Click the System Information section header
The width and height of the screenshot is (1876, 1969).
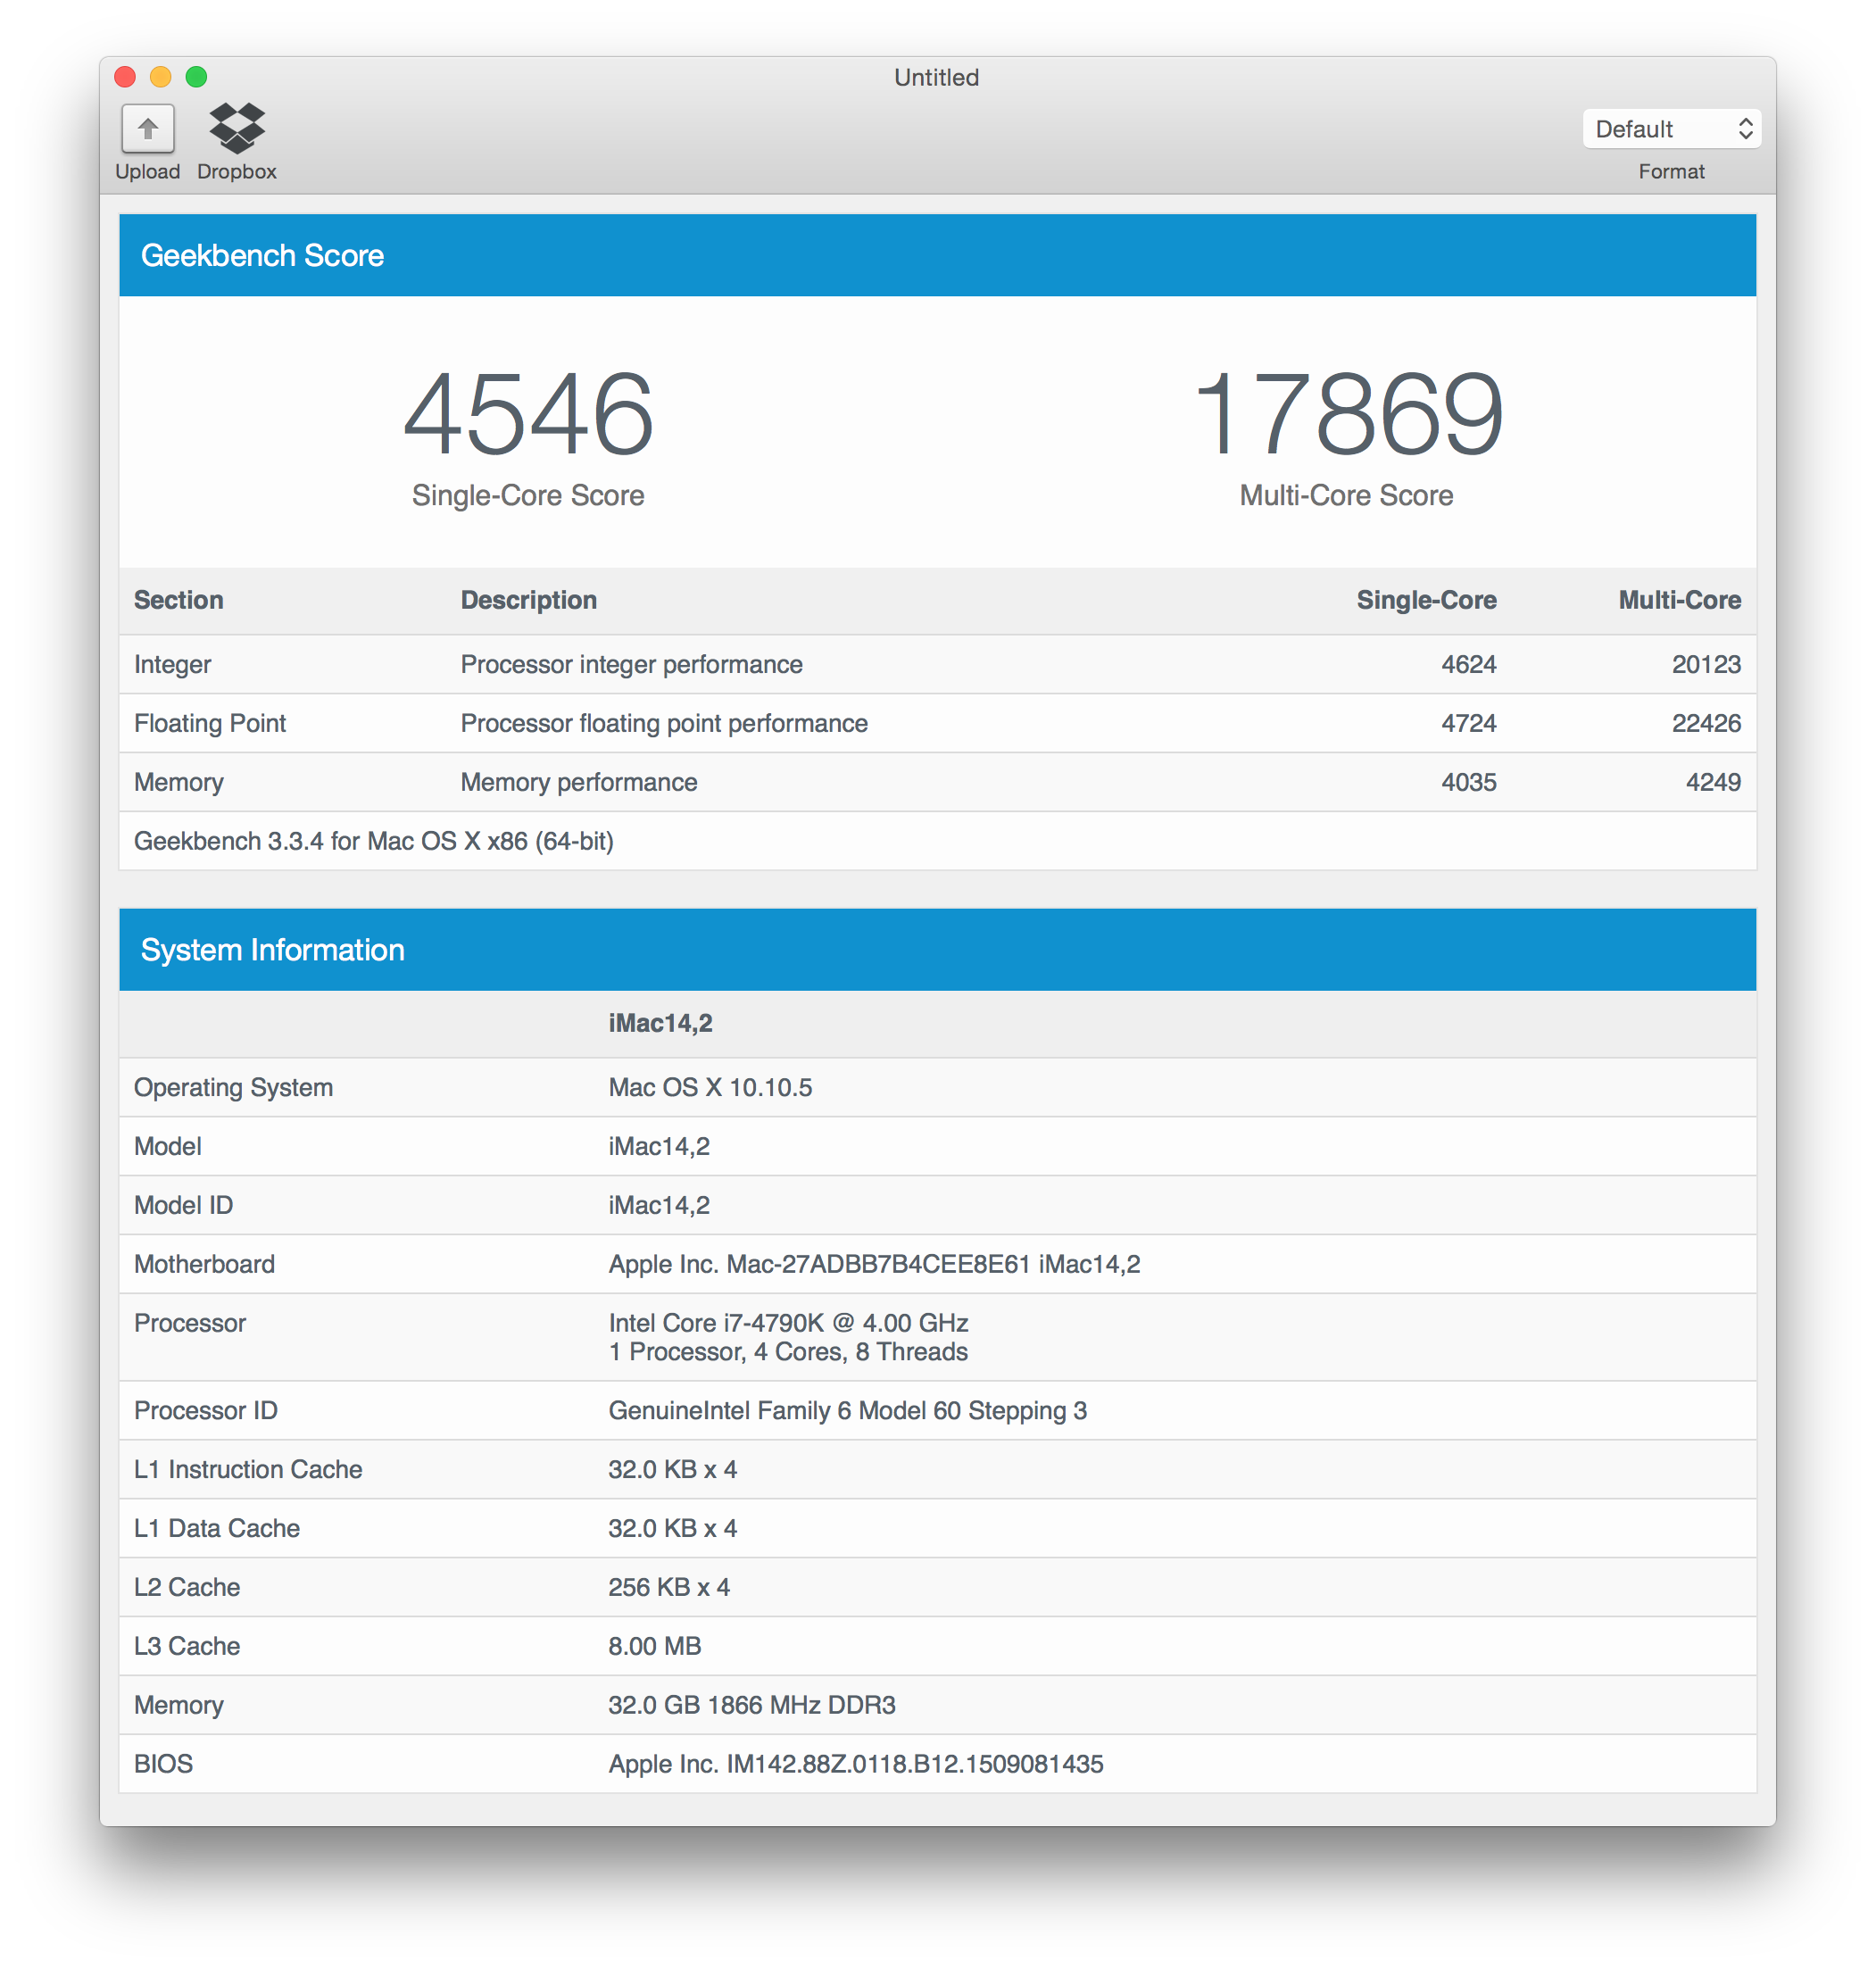pyautogui.click(x=272, y=950)
